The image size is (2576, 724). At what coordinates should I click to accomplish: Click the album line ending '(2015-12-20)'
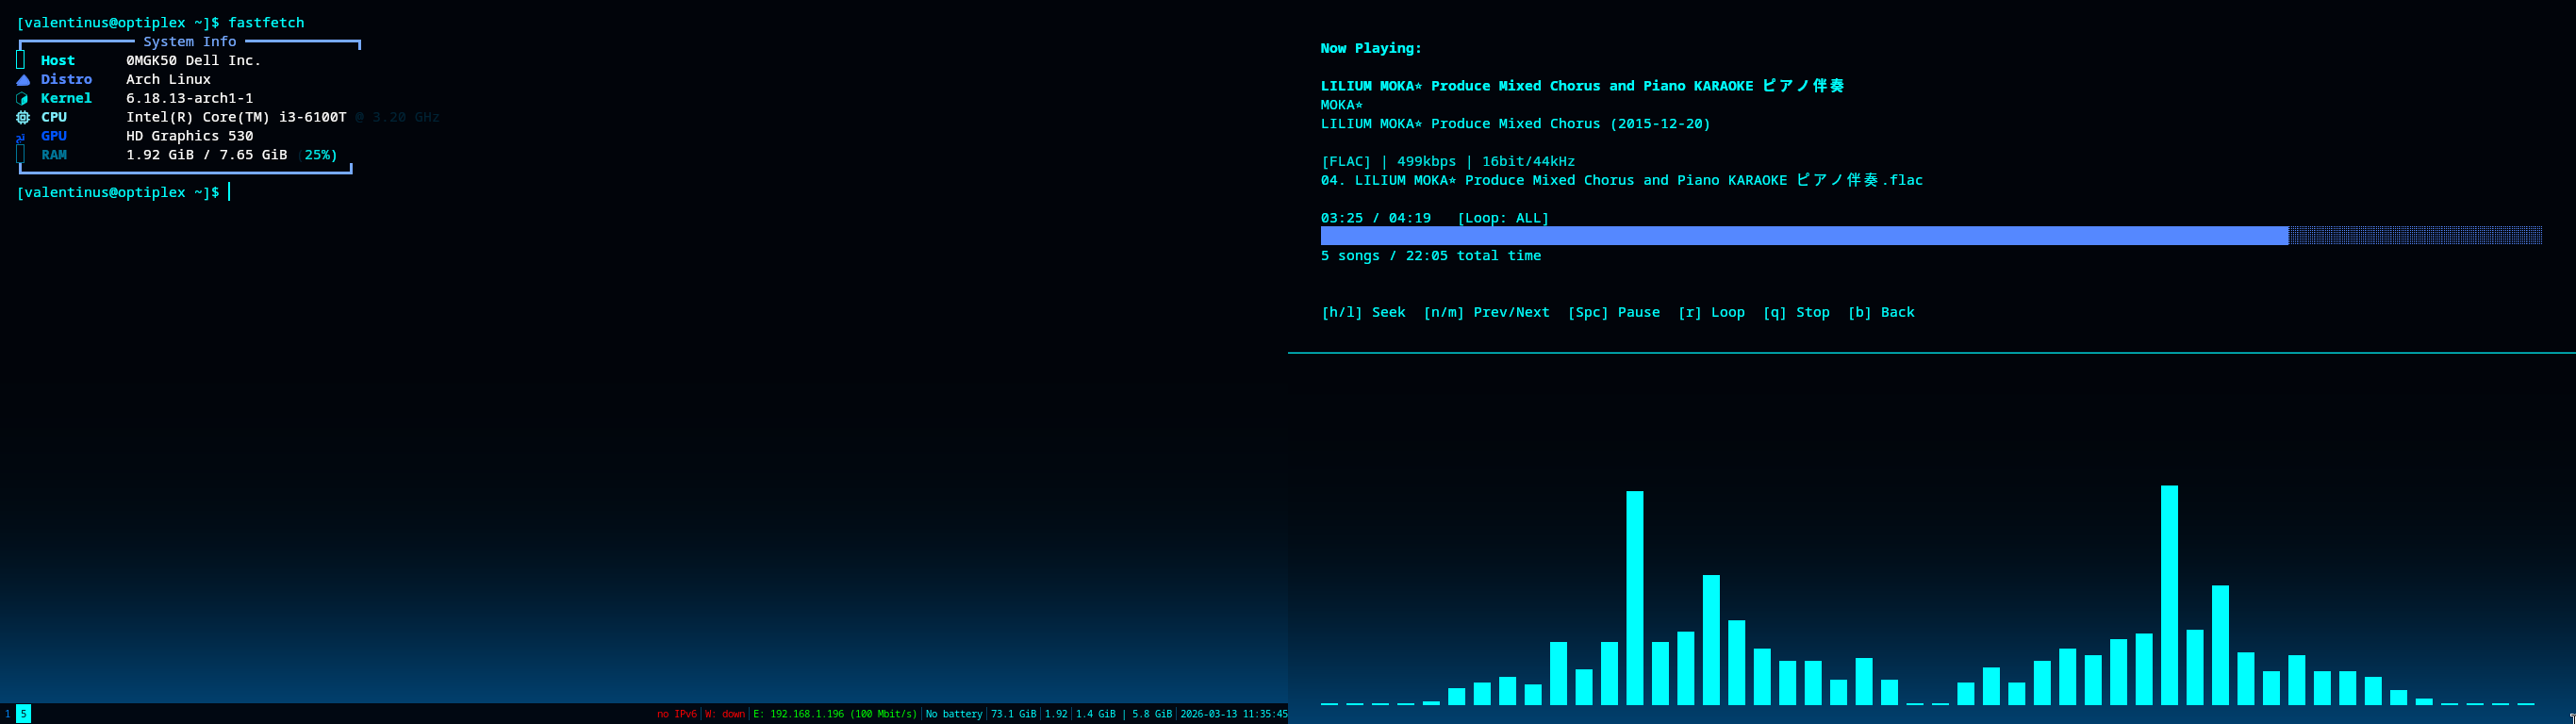(x=1516, y=124)
